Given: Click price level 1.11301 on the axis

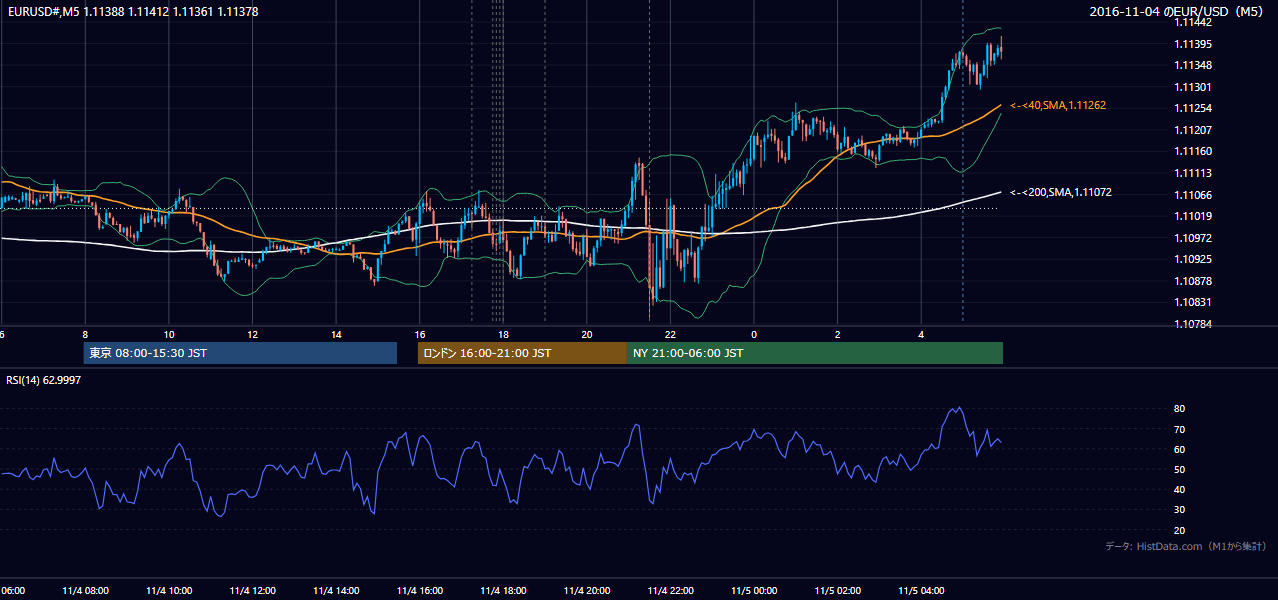Looking at the screenshot, I should click(x=1192, y=87).
